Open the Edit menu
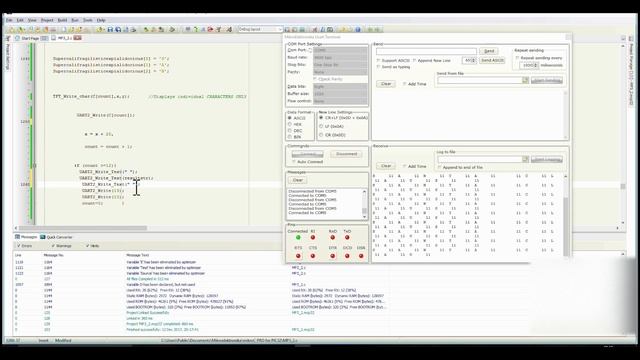640x360 pixels. point(20,20)
